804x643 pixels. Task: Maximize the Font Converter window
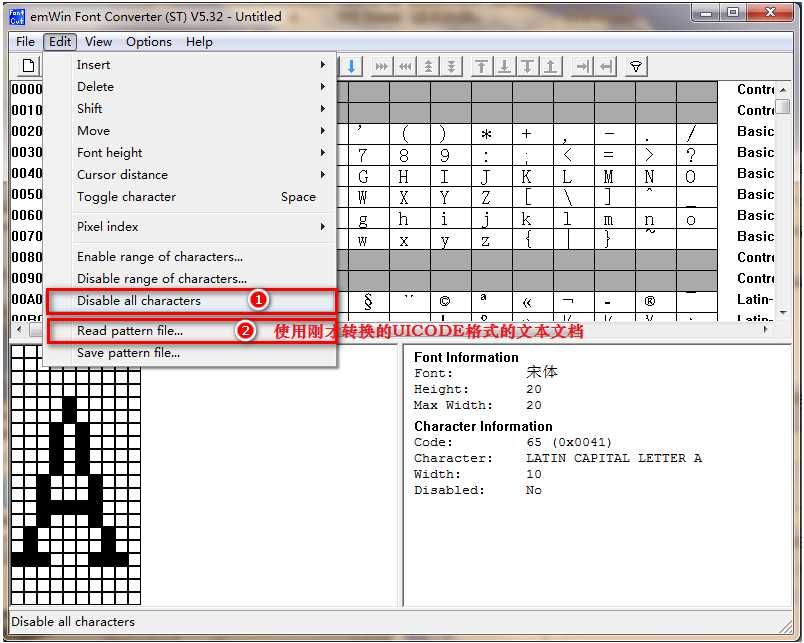pos(734,12)
